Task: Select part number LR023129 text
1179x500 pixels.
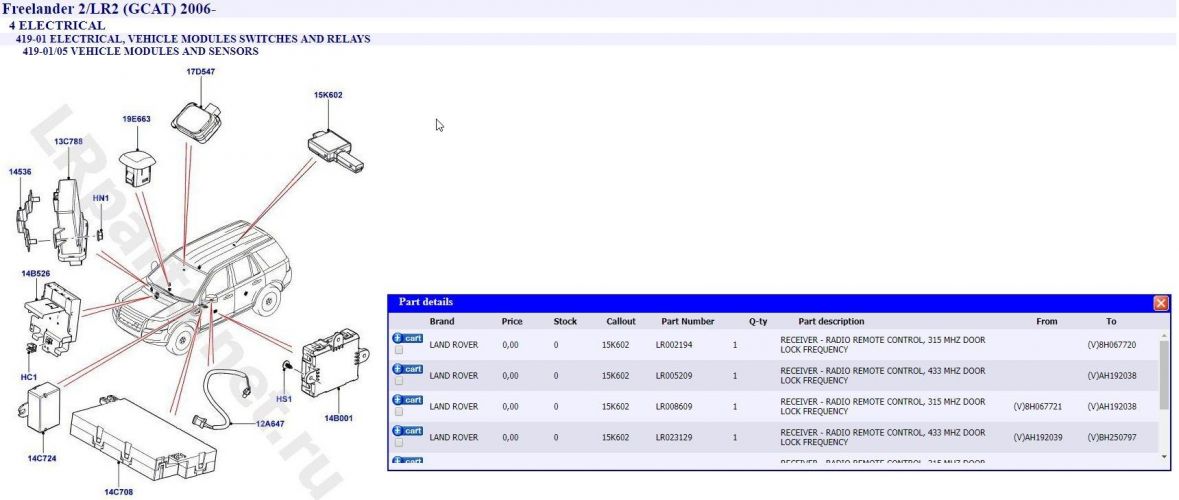Action: pos(674,438)
